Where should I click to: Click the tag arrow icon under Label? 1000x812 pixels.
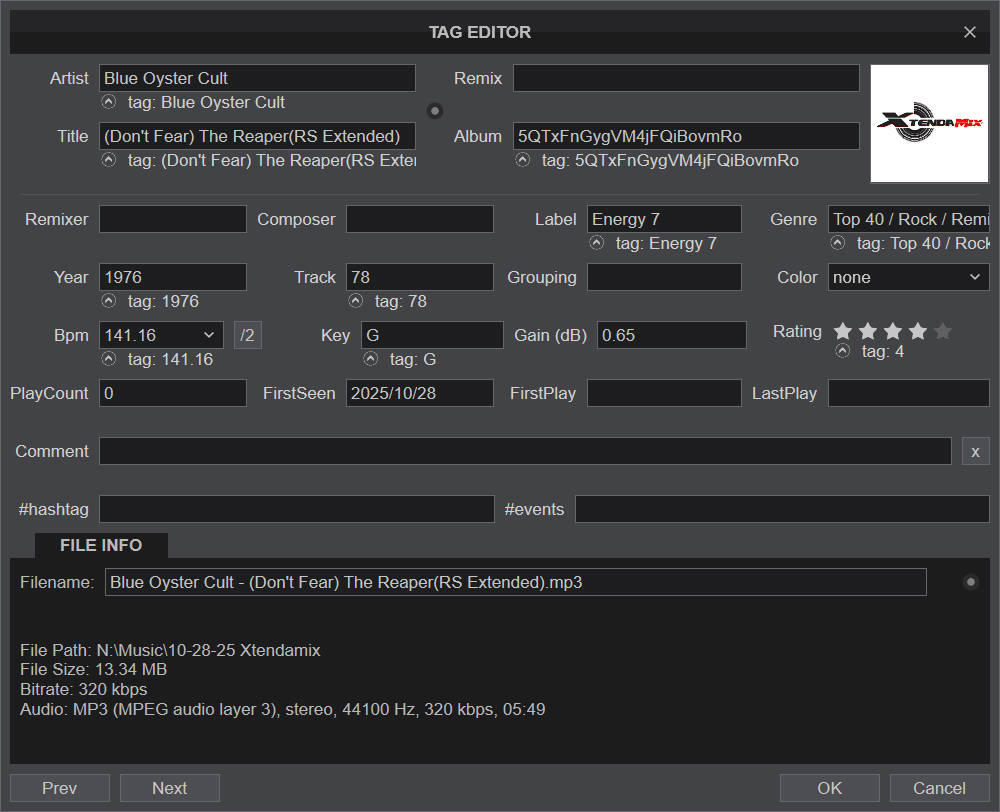[x=597, y=243]
